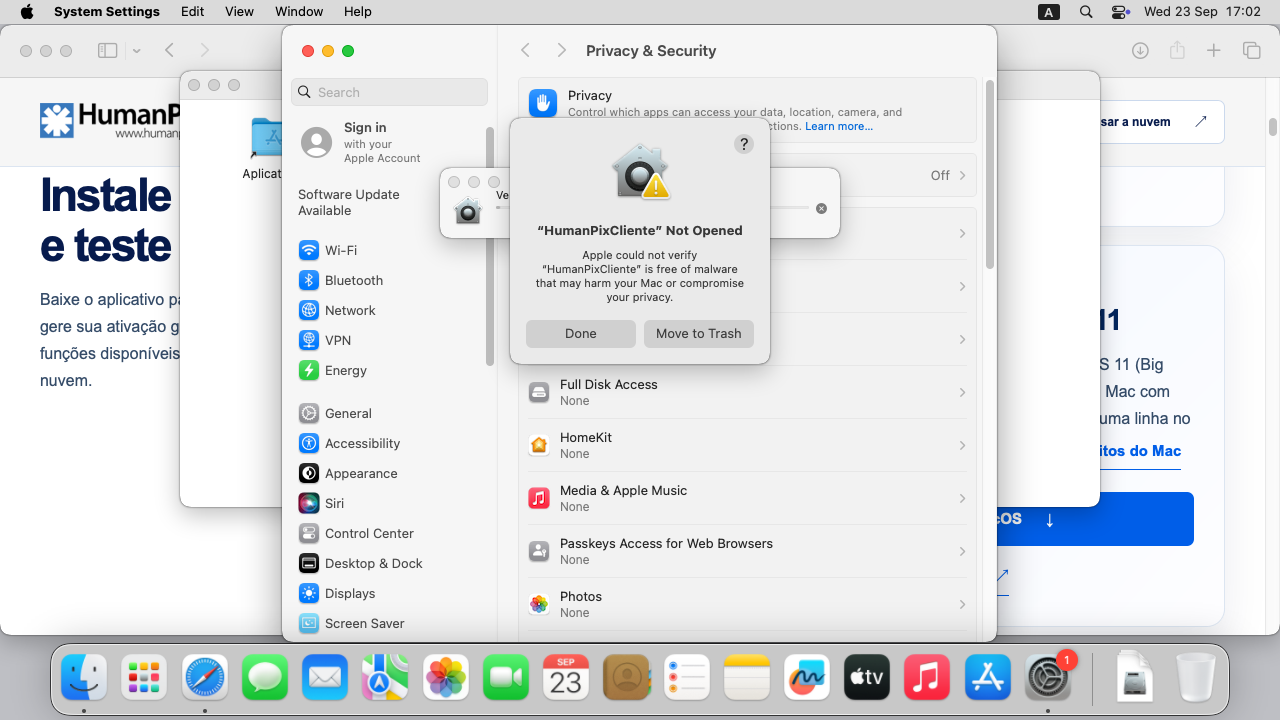Expand the HomeKit row
Screen dimensions: 1280x720
pyautogui.click(x=747, y=445)
